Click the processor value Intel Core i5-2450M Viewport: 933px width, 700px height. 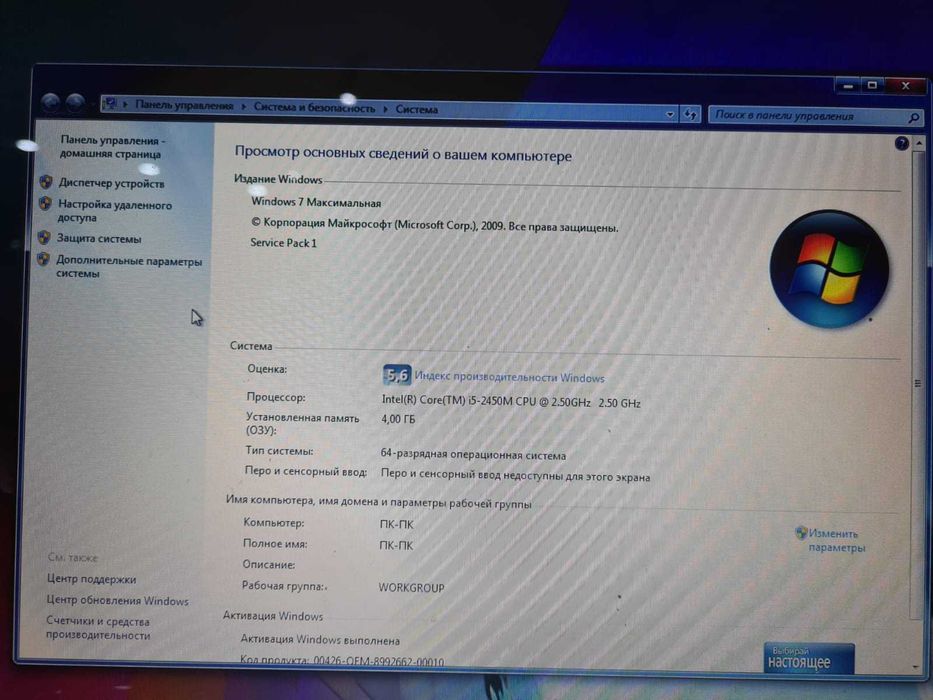511,402
